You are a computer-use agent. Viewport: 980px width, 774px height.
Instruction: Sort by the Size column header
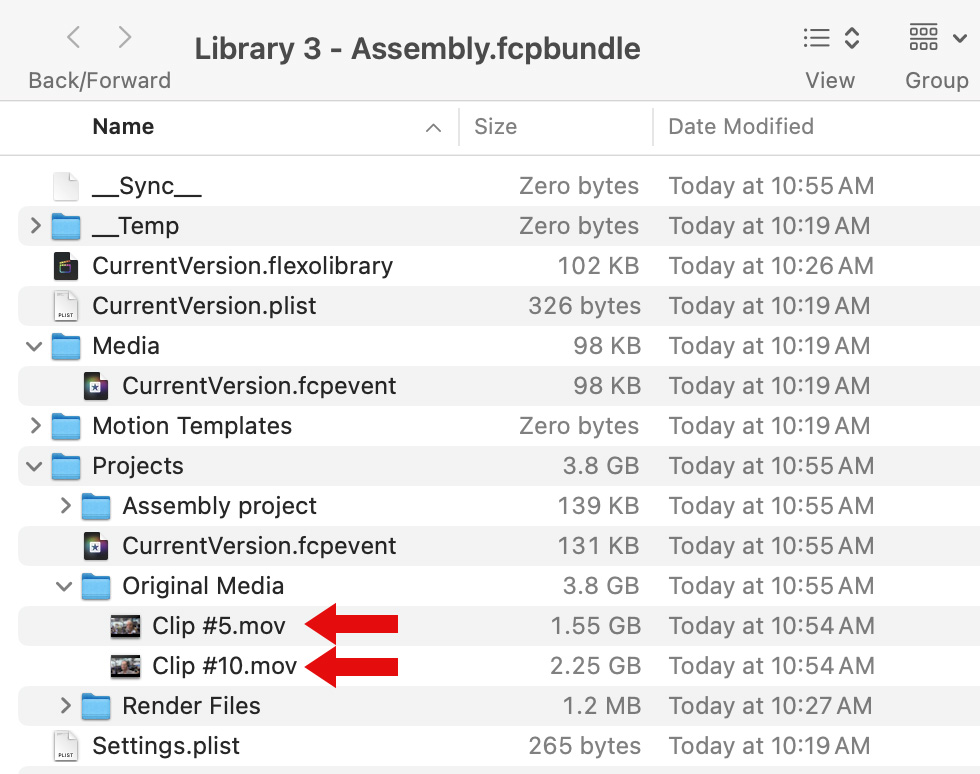(496, 127)
